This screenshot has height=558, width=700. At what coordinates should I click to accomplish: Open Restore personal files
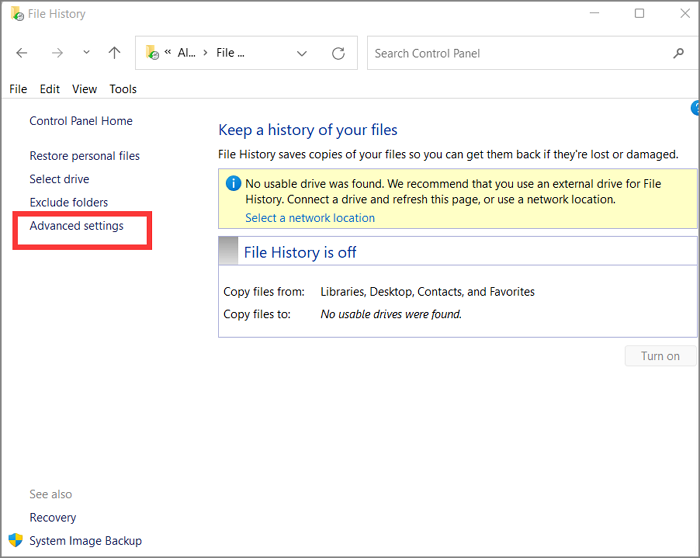point(85,156)
